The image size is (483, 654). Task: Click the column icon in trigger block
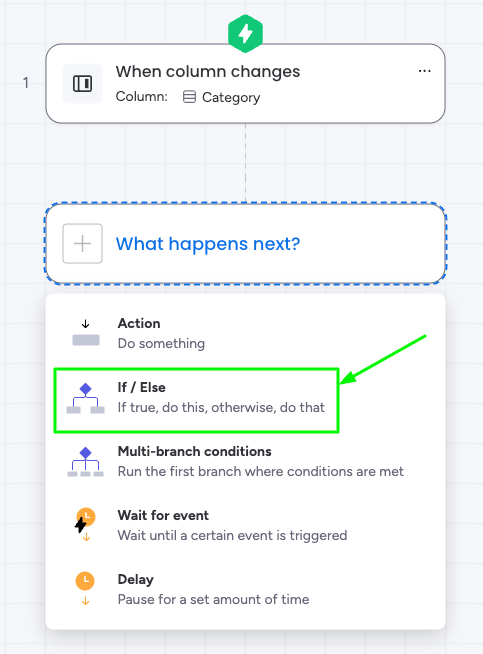point(83,83)
